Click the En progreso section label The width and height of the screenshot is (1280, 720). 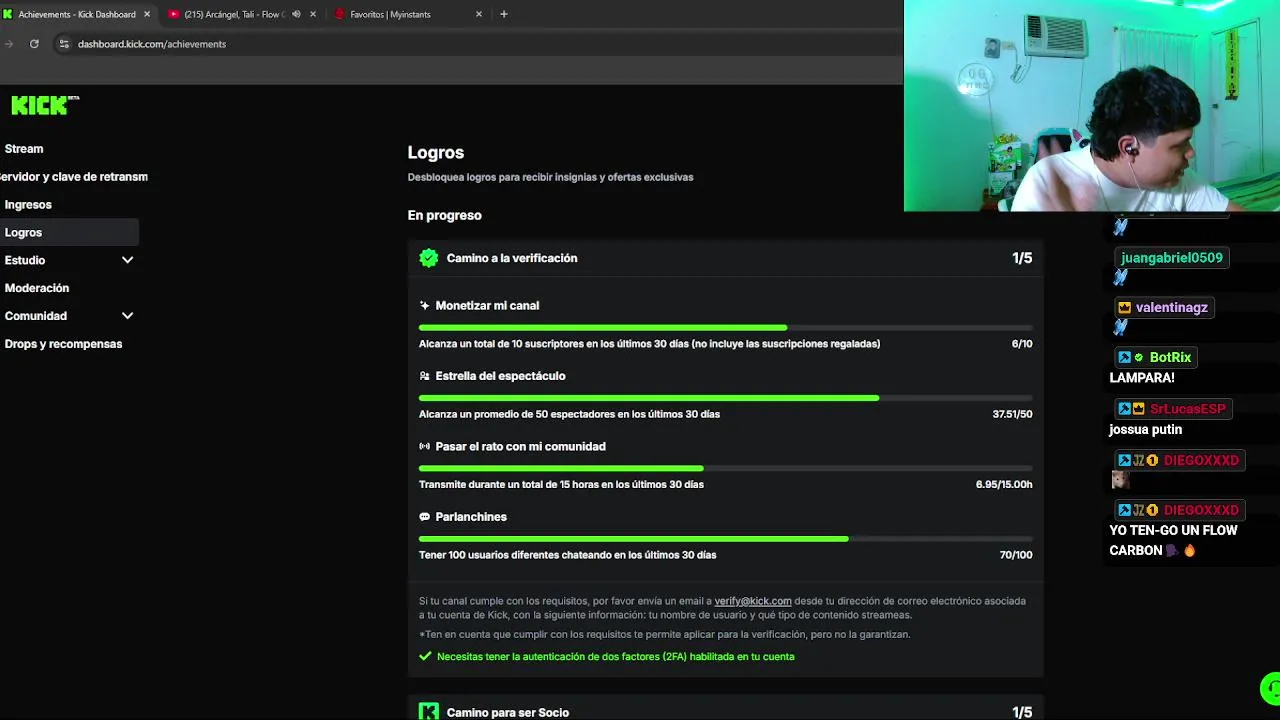445,215
